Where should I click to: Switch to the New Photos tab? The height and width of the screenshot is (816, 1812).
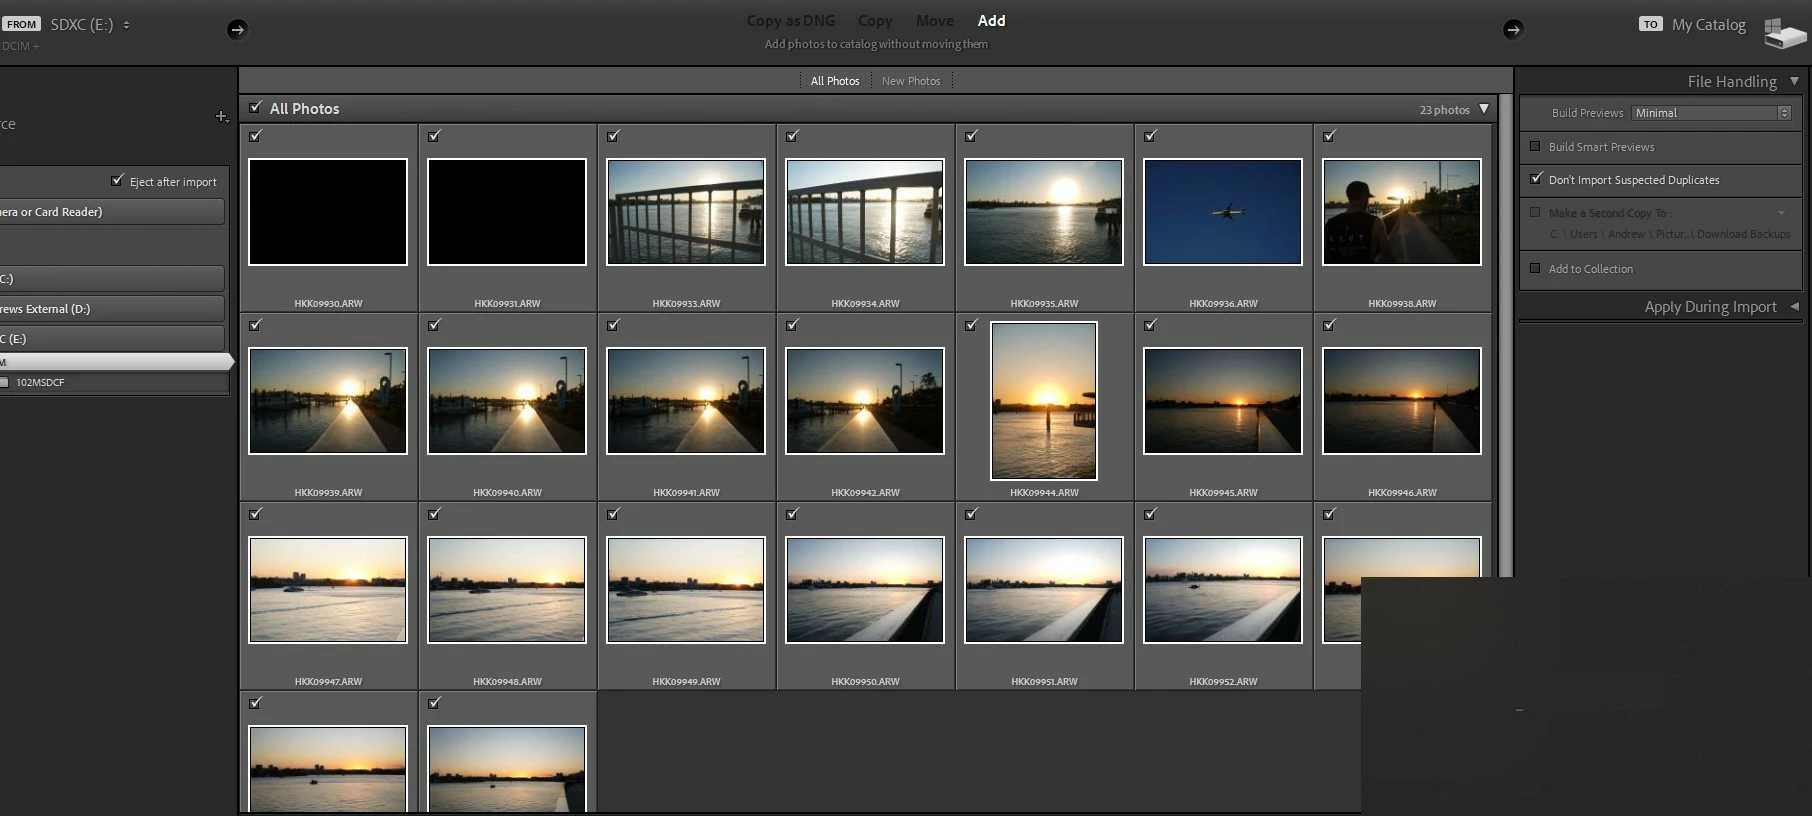911,81
